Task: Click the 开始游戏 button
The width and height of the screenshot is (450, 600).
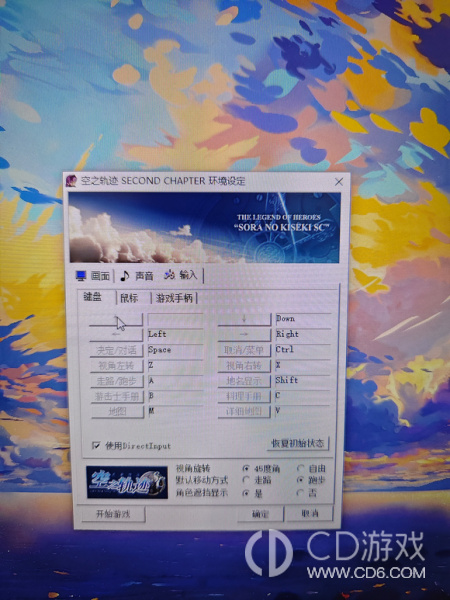Action: tap(113, 514)
